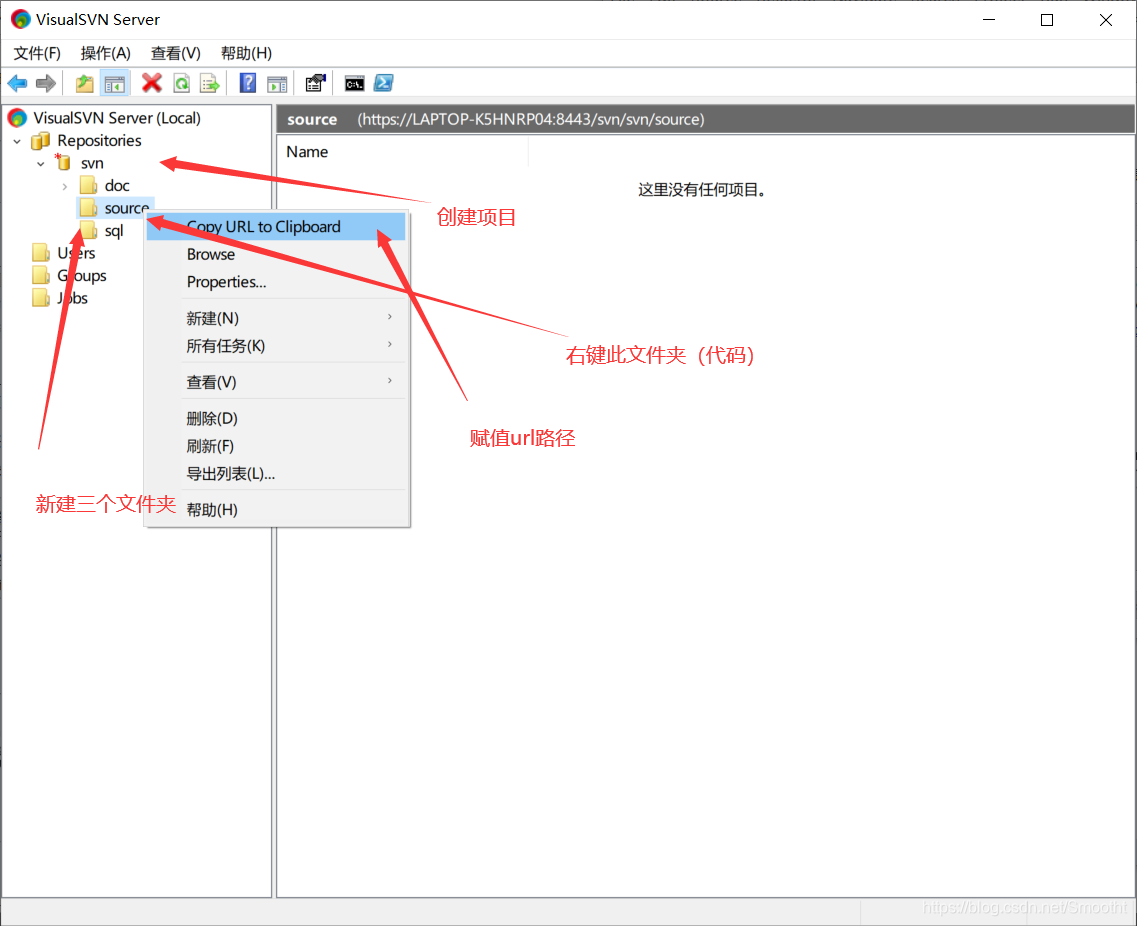Viewport: 1137px width, 926px height.
Task: Click the Forward arrow toolbar icon
Action: tap(46, 83)
